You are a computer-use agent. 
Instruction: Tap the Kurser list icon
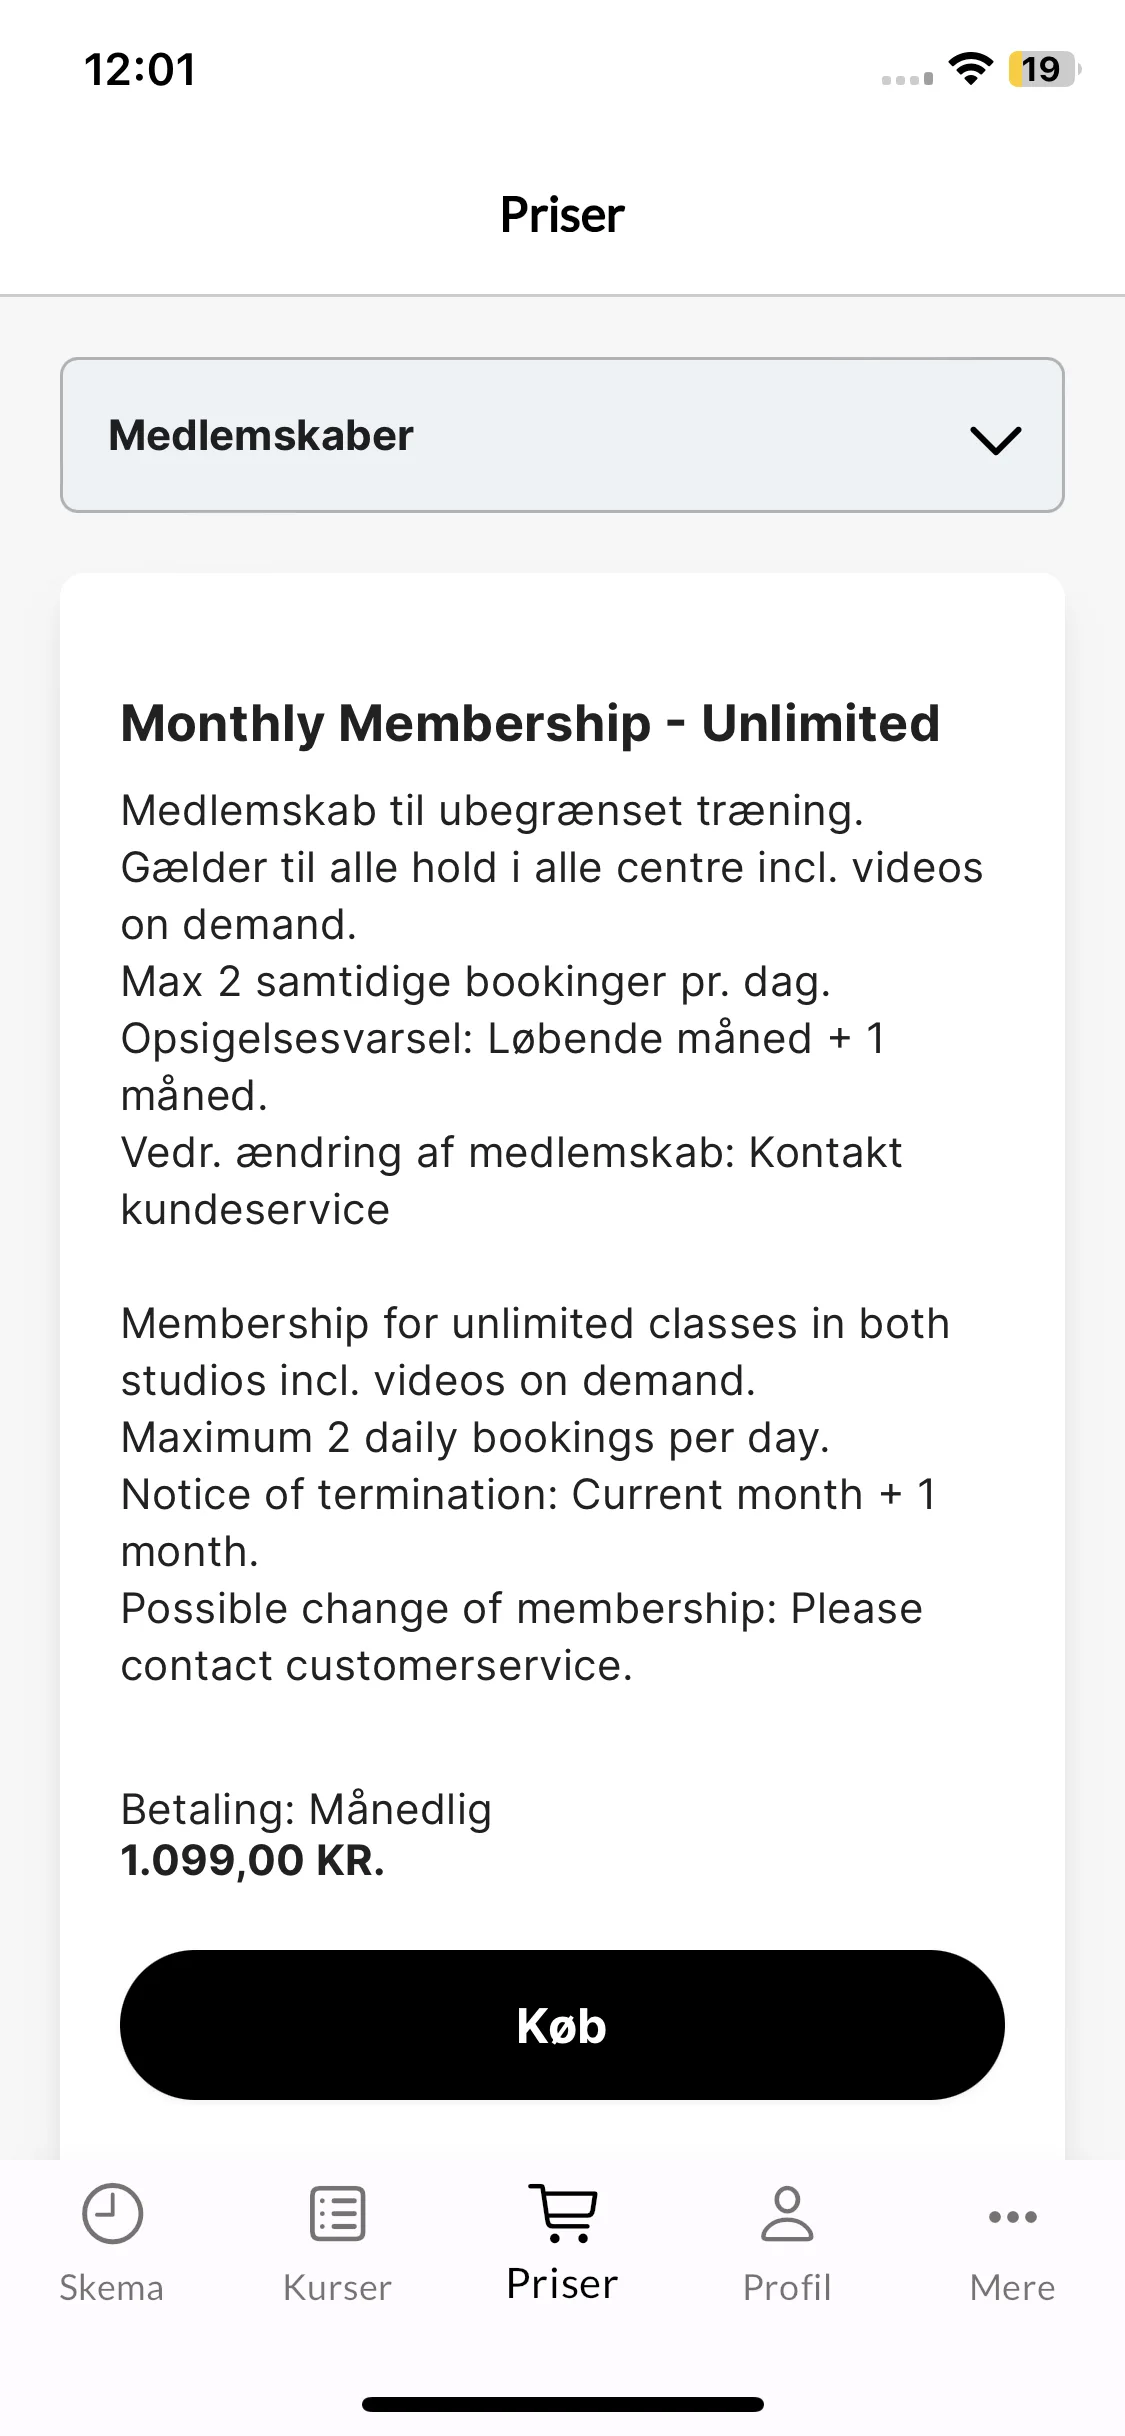(x=337, y=2213)
